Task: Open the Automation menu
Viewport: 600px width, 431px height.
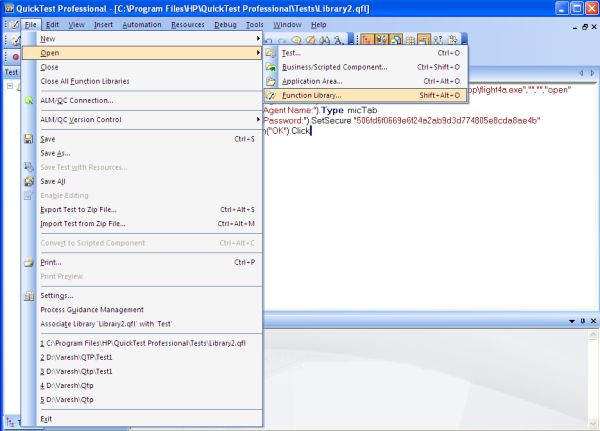Action: tap(142, 25)
